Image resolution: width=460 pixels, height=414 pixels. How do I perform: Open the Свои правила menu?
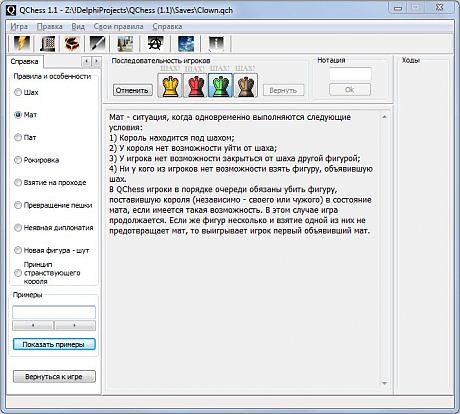tap(118, 26)
